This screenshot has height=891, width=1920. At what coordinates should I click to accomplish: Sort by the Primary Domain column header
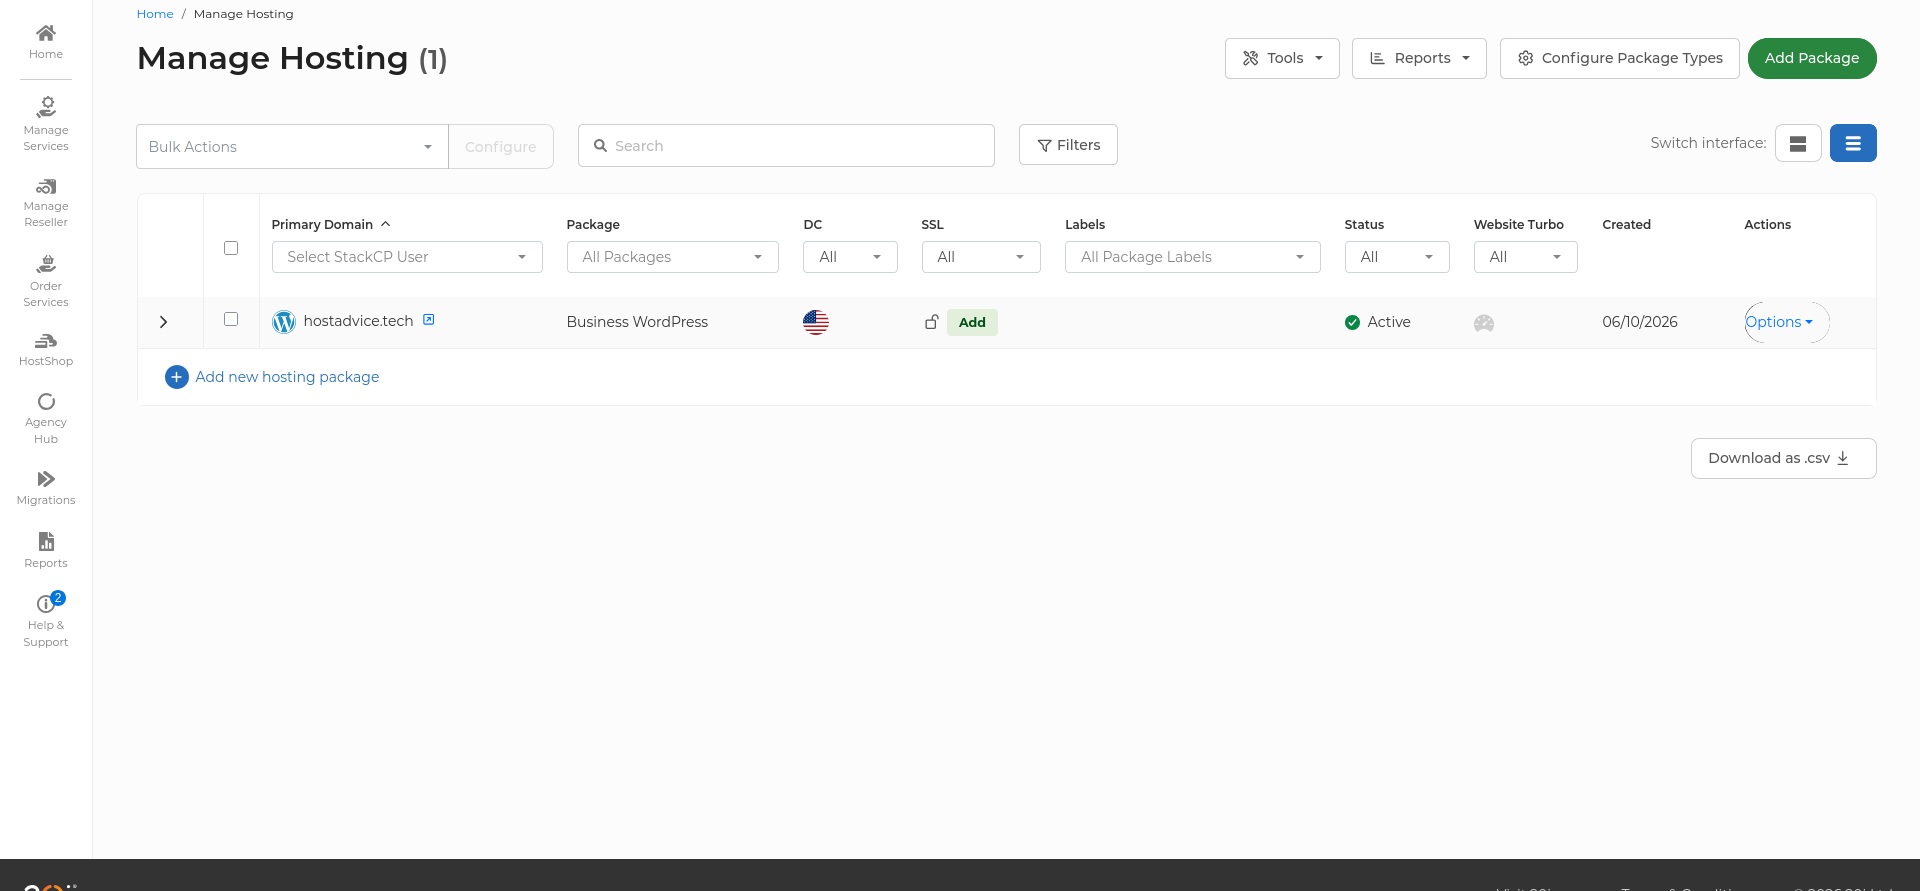click(331, 225)
